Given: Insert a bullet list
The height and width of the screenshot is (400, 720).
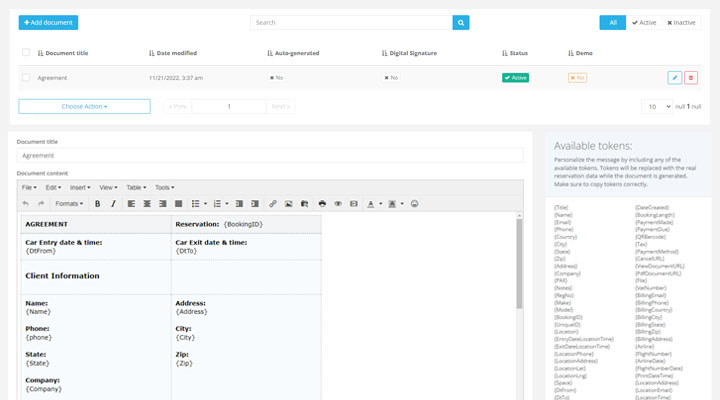Looking at the screenshot, I should coord(196,203).
